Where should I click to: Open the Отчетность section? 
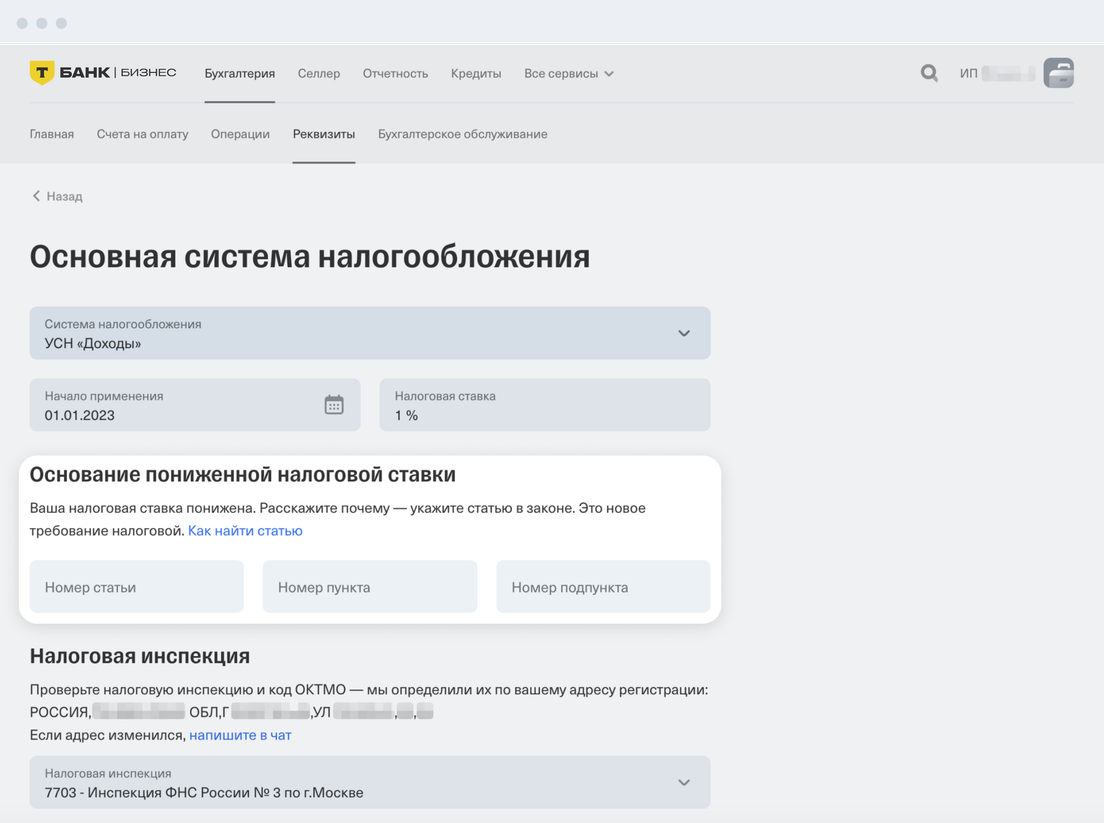pyautogui.click(x=395, y=73)
